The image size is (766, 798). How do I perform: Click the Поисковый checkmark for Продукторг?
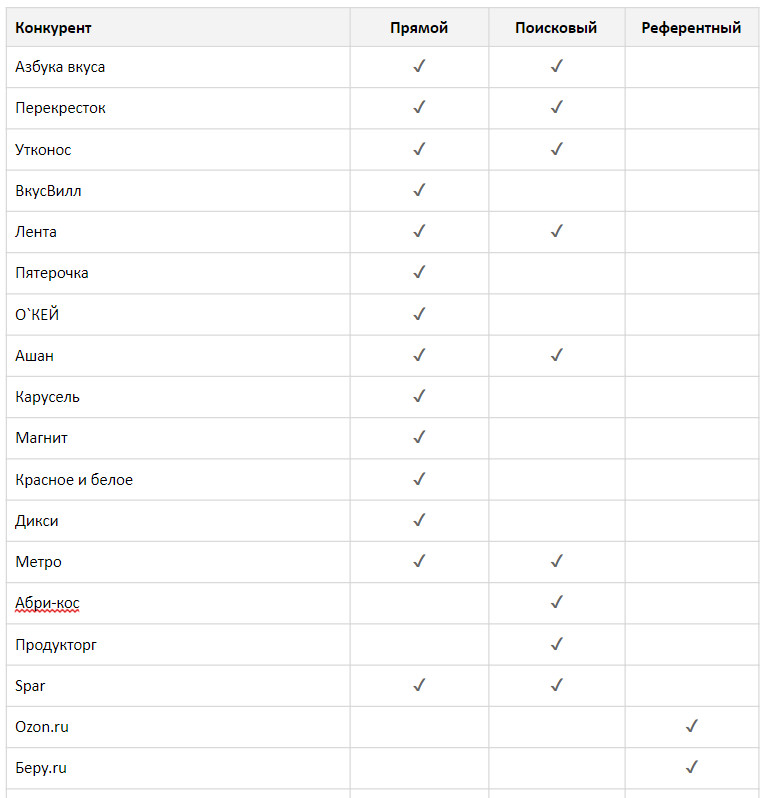[x=557, y=644]
